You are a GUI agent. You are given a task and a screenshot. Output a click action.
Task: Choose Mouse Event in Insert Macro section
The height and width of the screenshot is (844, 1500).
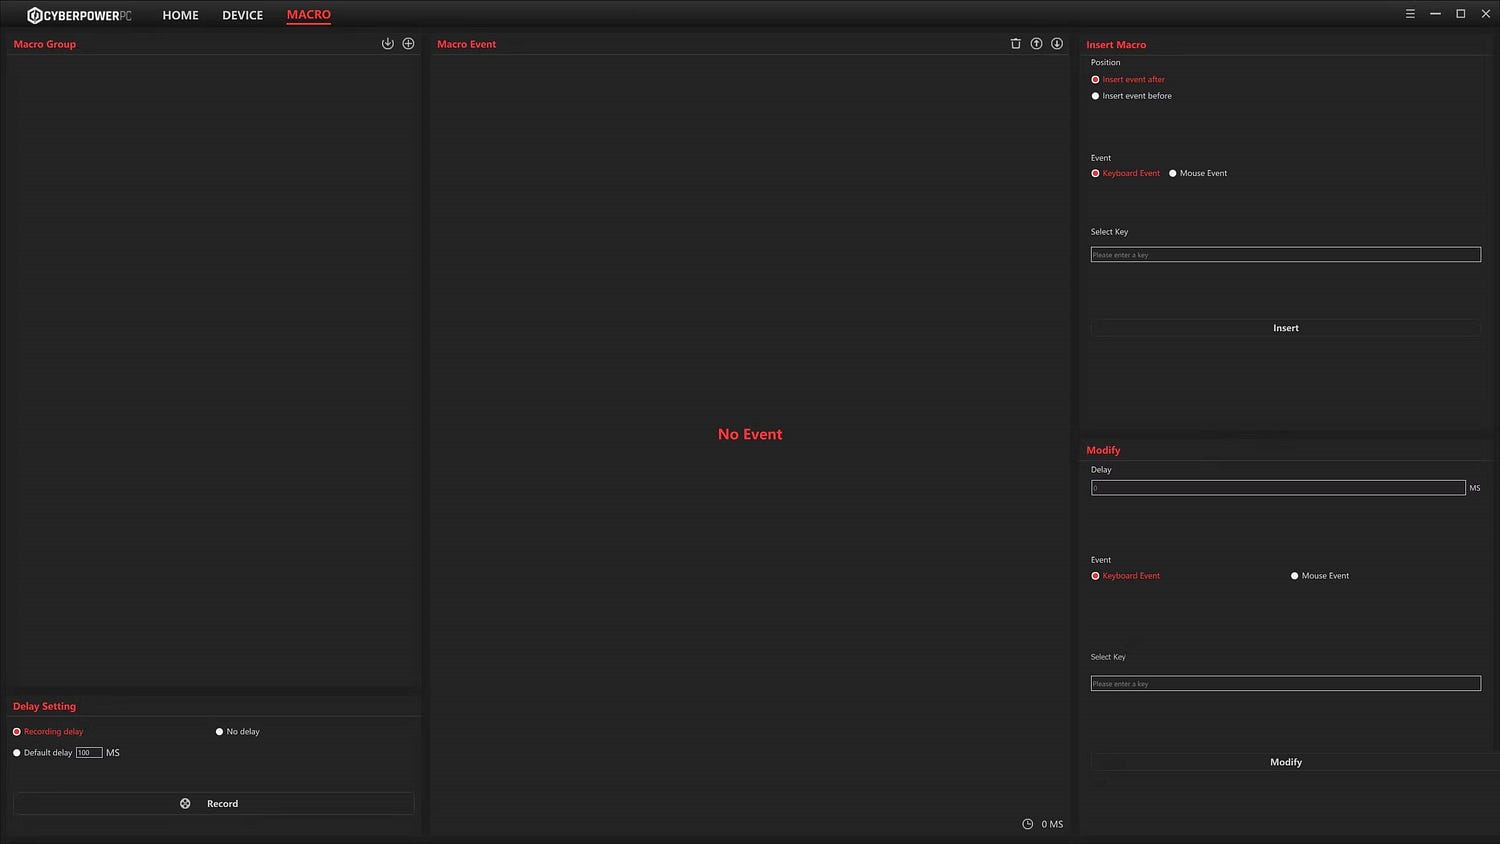coord(1173,174)
